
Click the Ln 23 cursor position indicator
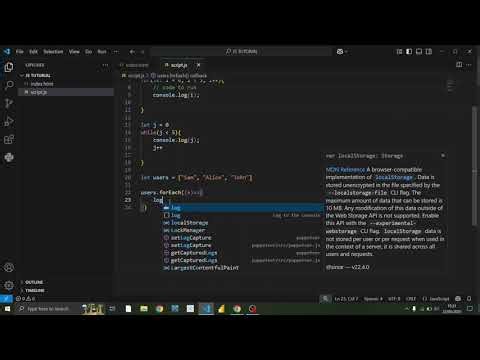pos(346,299)
